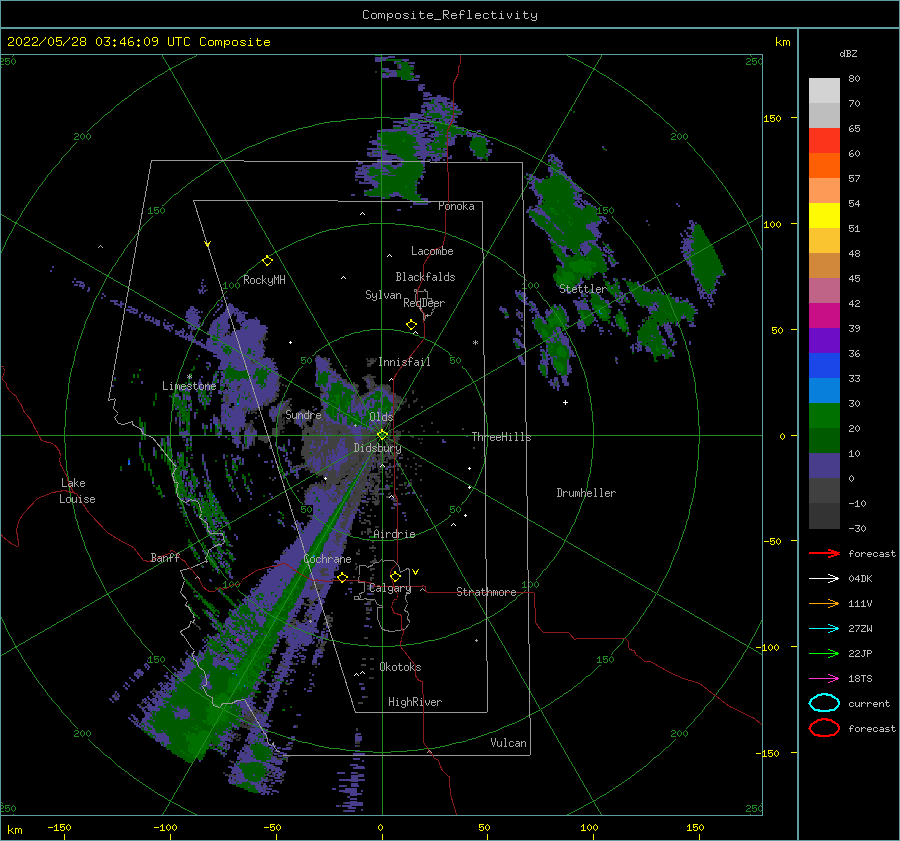Click the Stettler label
900x841 pixels.
pos(583,289)
